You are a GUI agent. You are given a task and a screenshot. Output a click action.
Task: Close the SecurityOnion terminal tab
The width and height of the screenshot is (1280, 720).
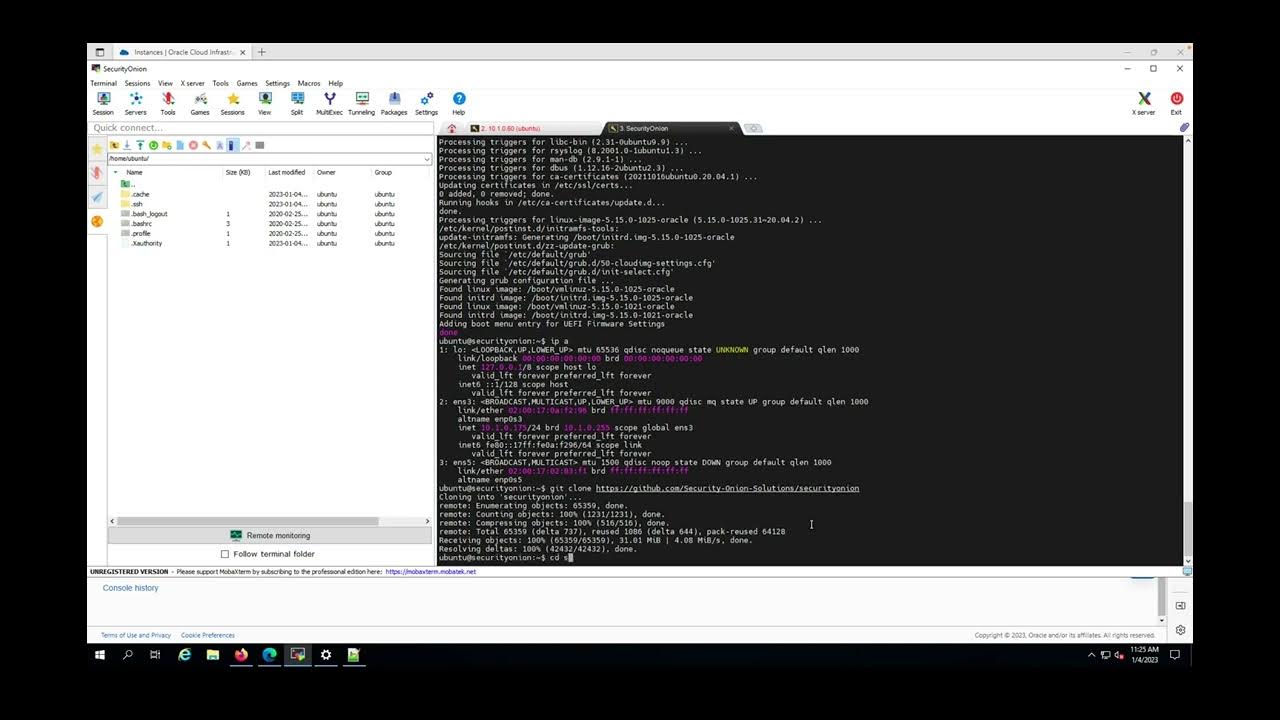tap(731, 128)
